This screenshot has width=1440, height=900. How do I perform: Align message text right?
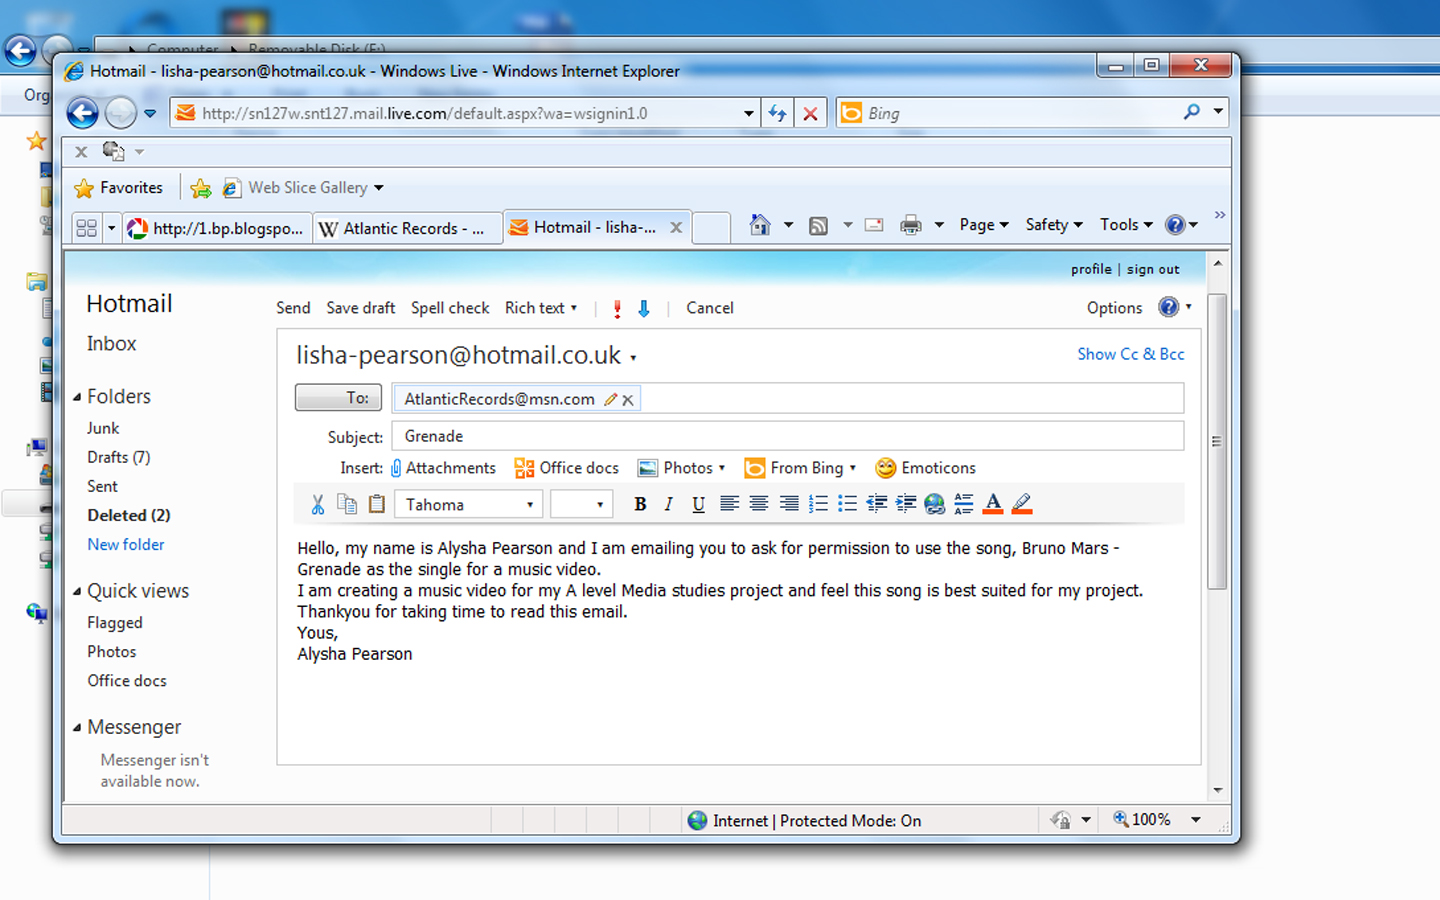pyautogui.click(x=789, y=504)
